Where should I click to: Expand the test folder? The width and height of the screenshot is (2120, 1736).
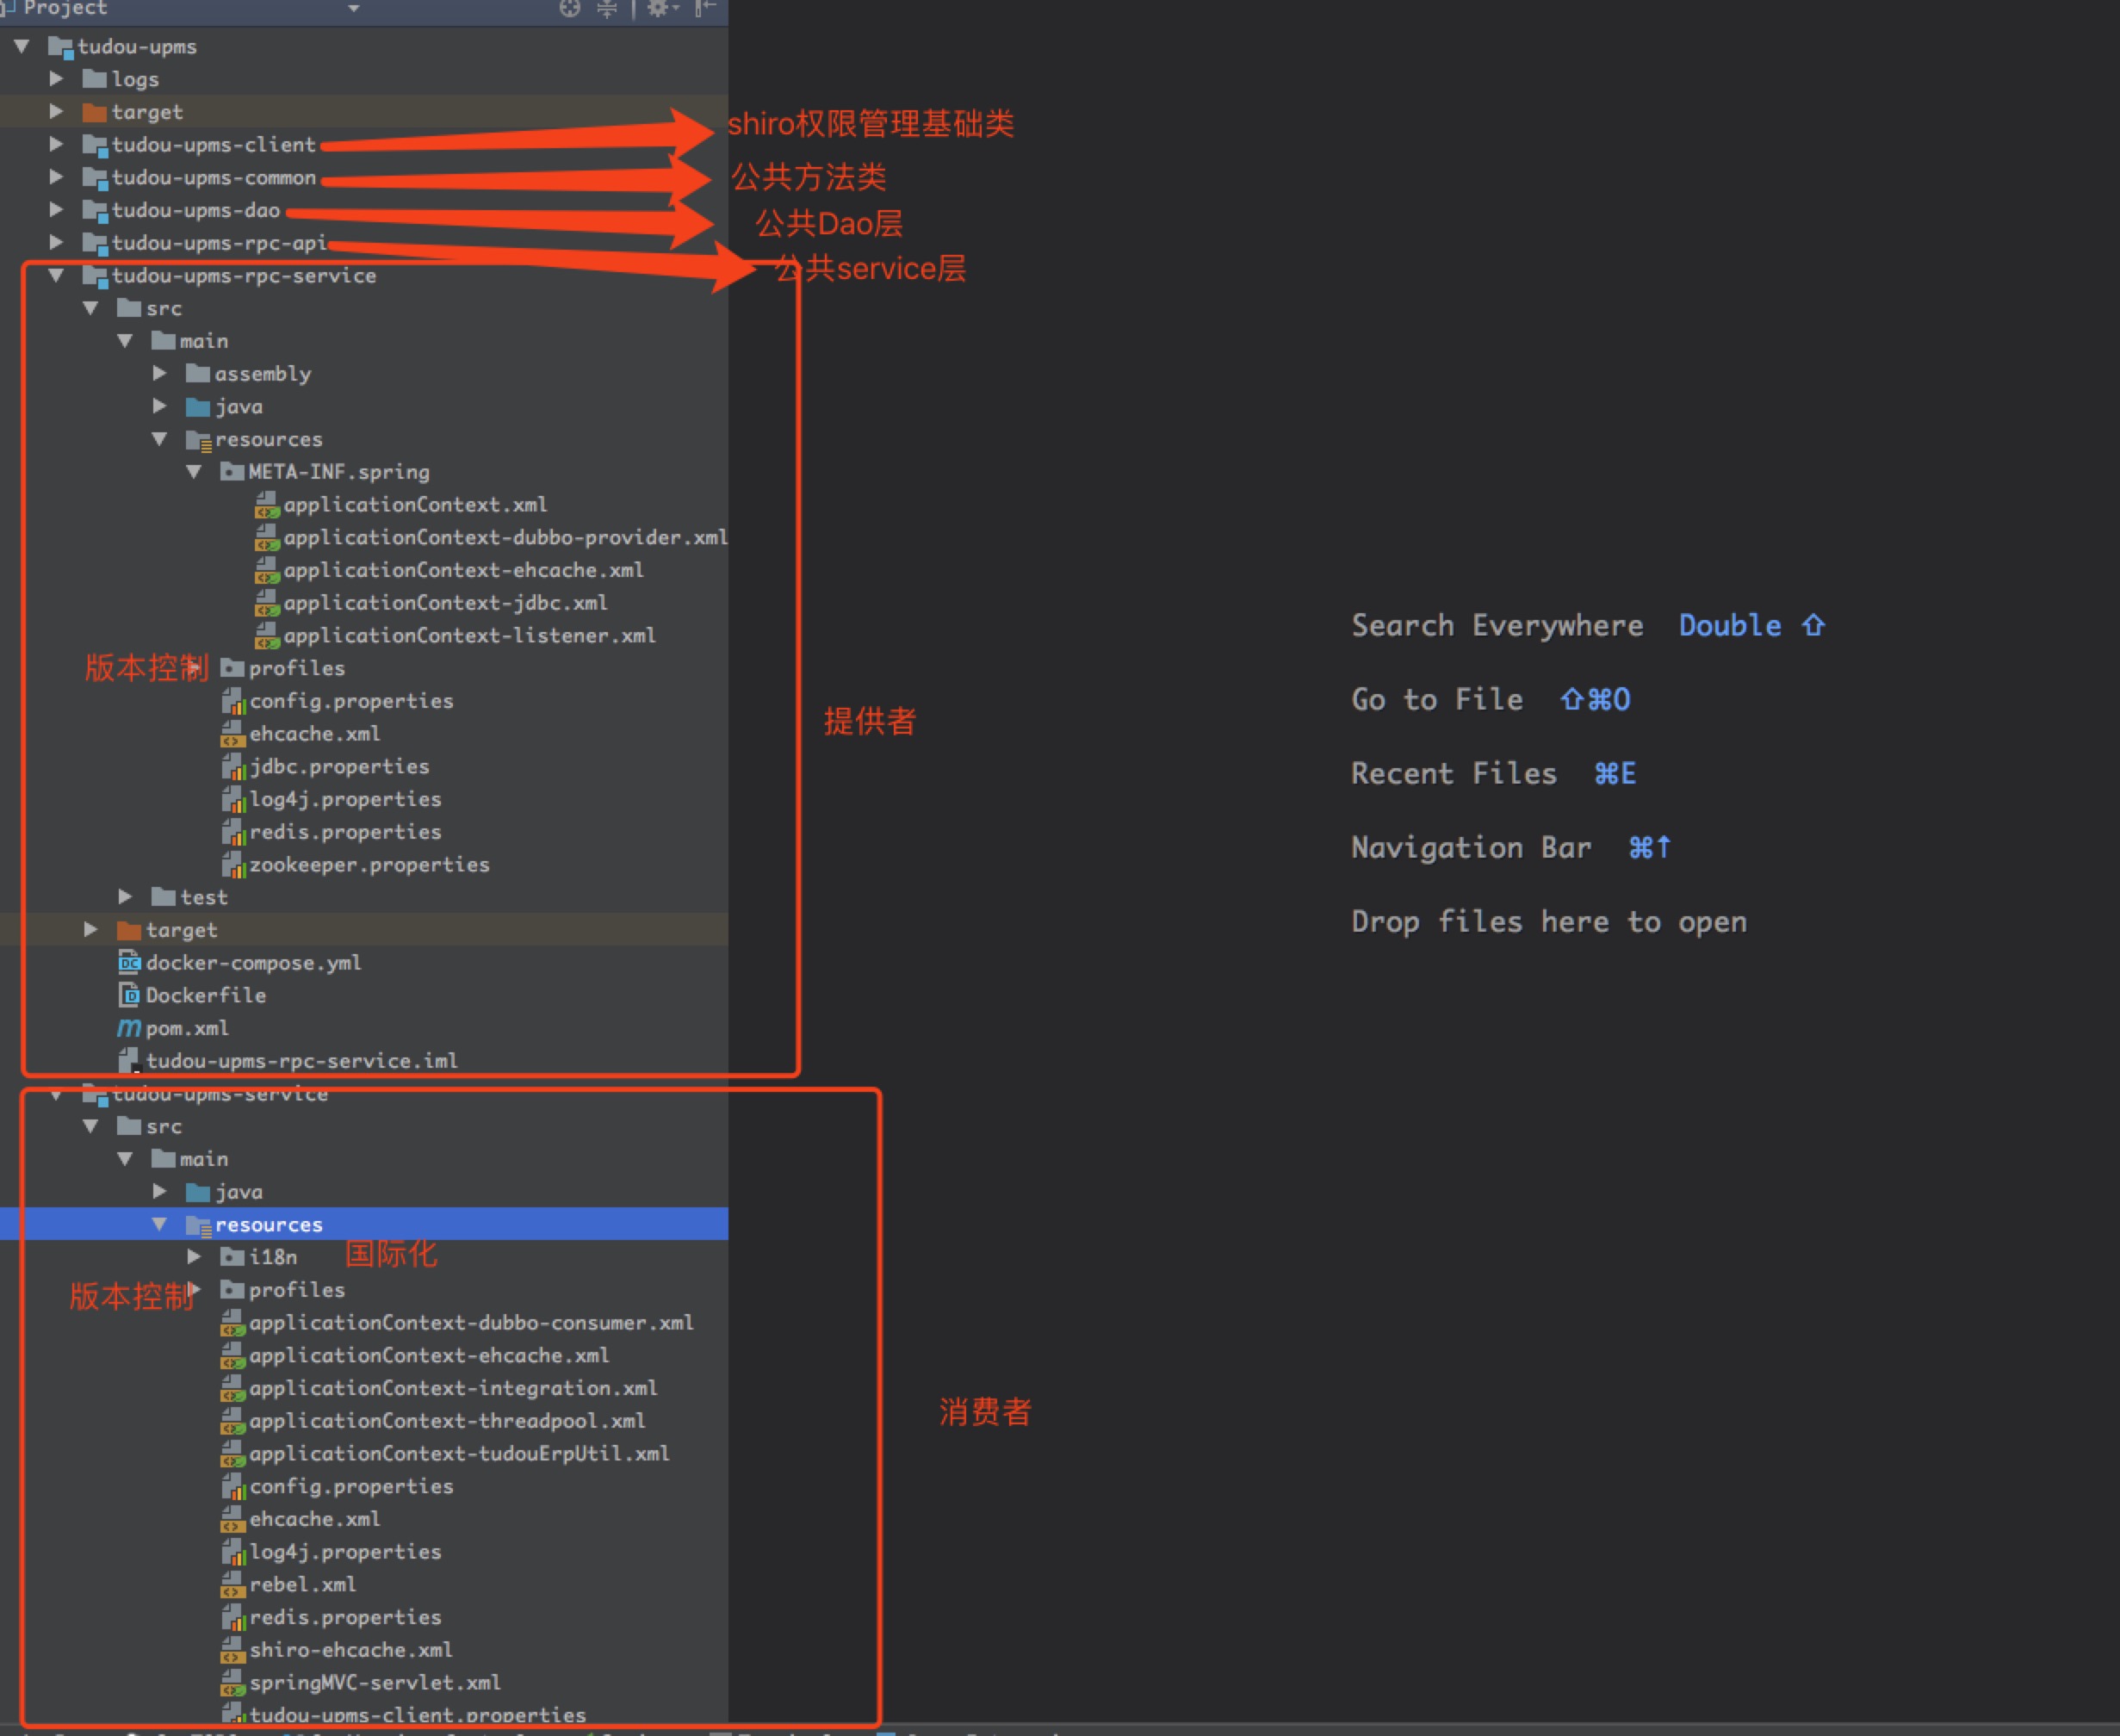point(125,897)
